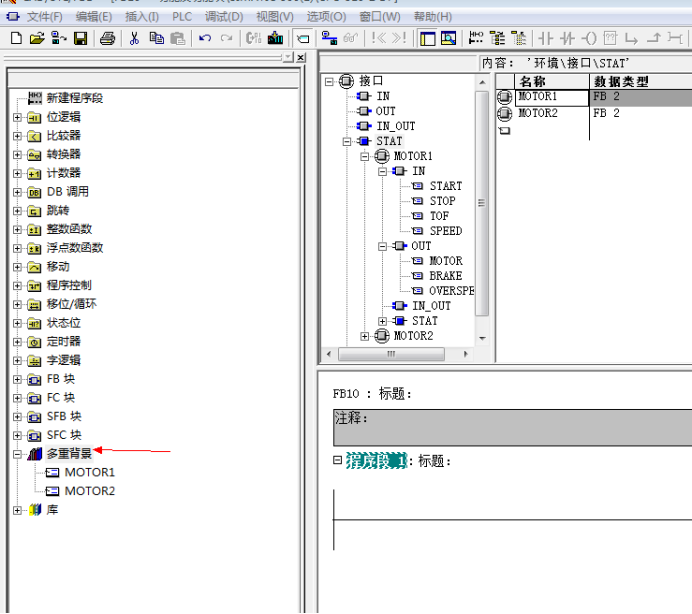The height and width of the screenshot is (614, 692).
Task: Click the interface tree vertical scrollbar
Action: pos(482,200)
